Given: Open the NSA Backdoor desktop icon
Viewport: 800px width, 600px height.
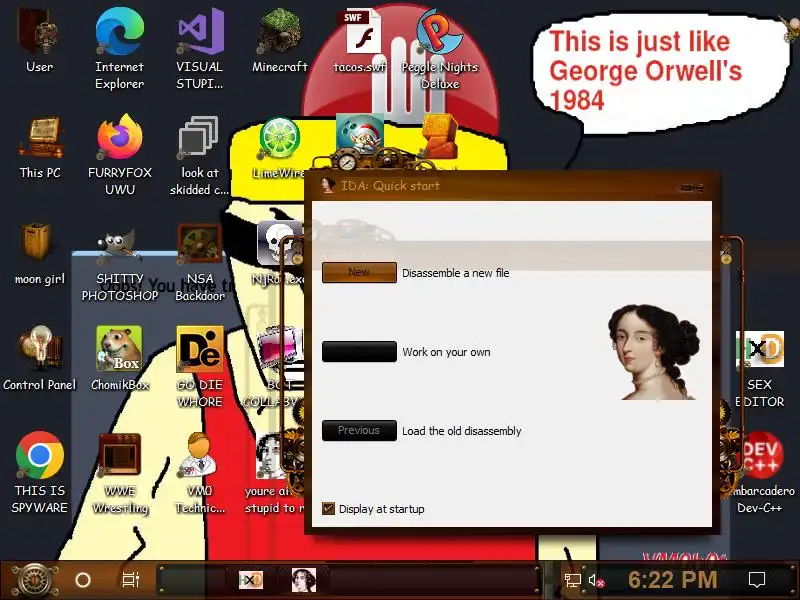Looking at the screenshot, I should pos(199,263).
